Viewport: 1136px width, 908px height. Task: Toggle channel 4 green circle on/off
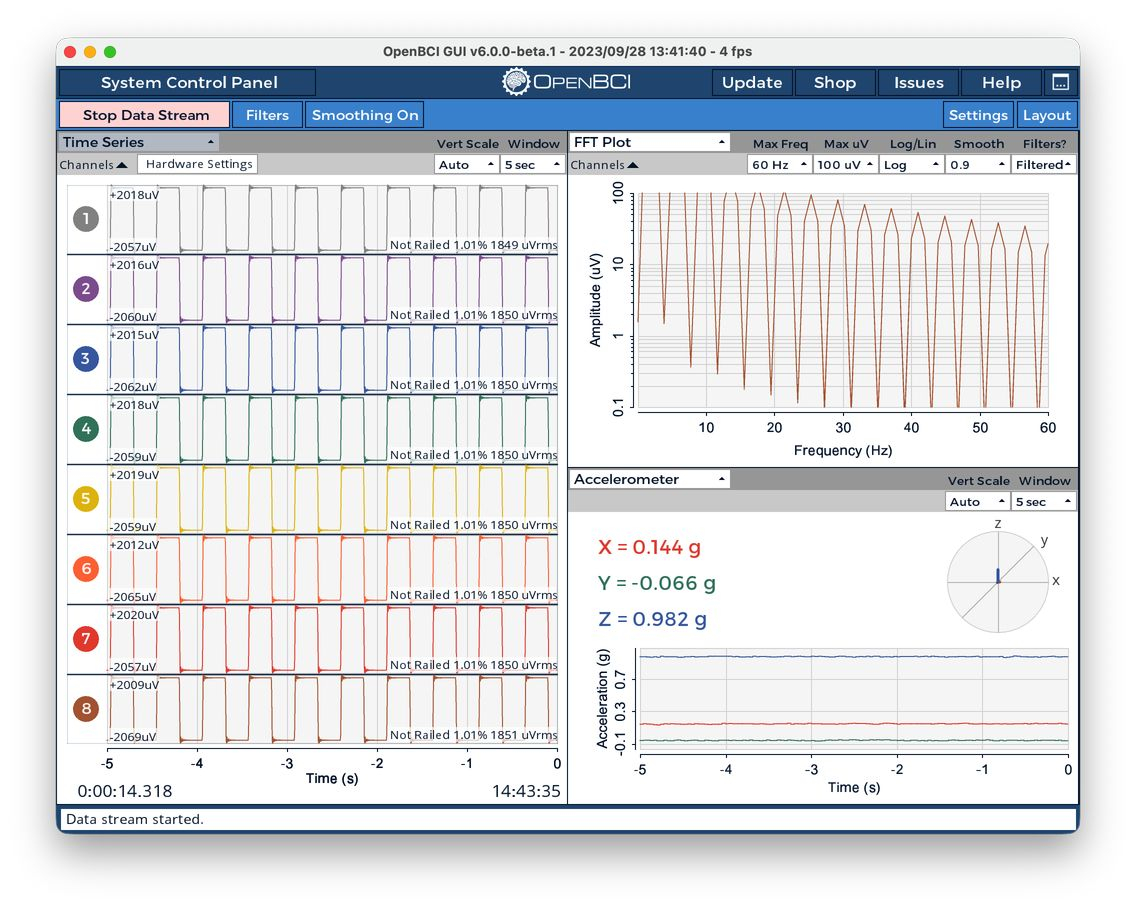coord(85,428)
